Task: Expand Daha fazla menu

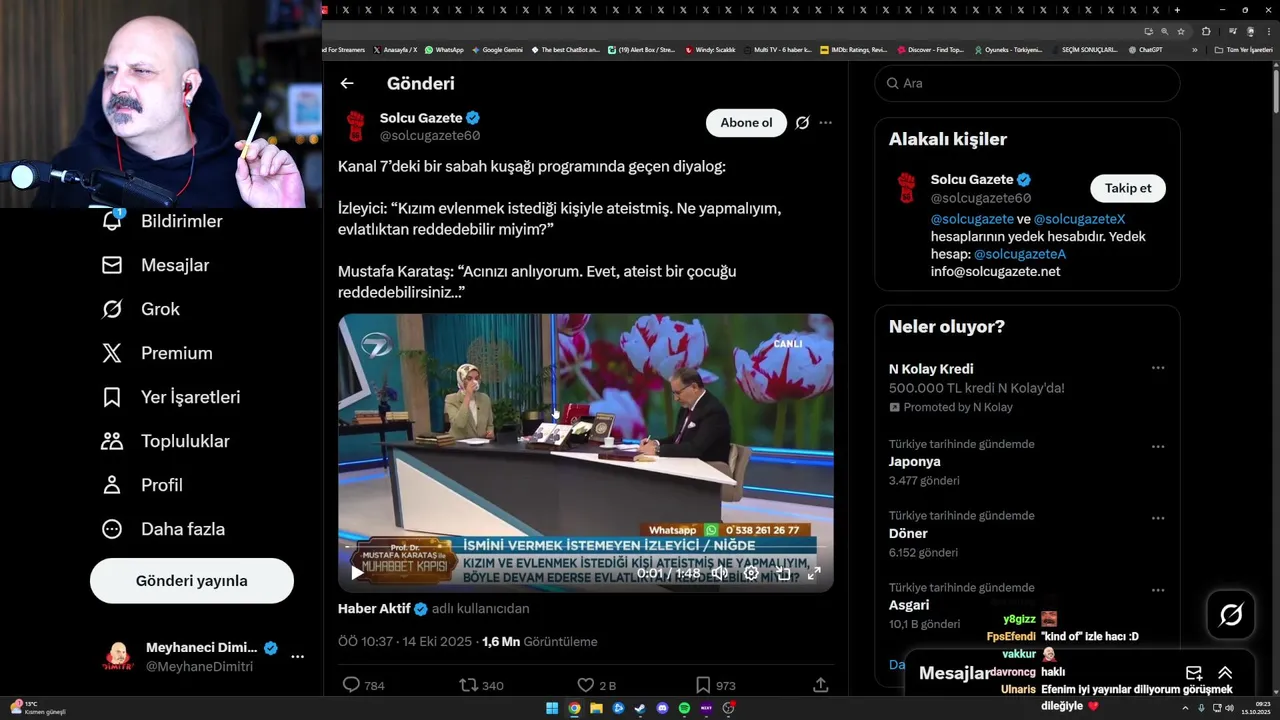Action: point(162,529)
